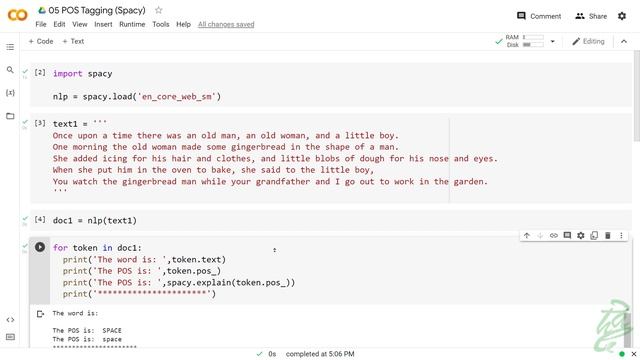Click the 'completed at 5:06 PM' status text
This screenshot has width=640, height=360.
320,354
